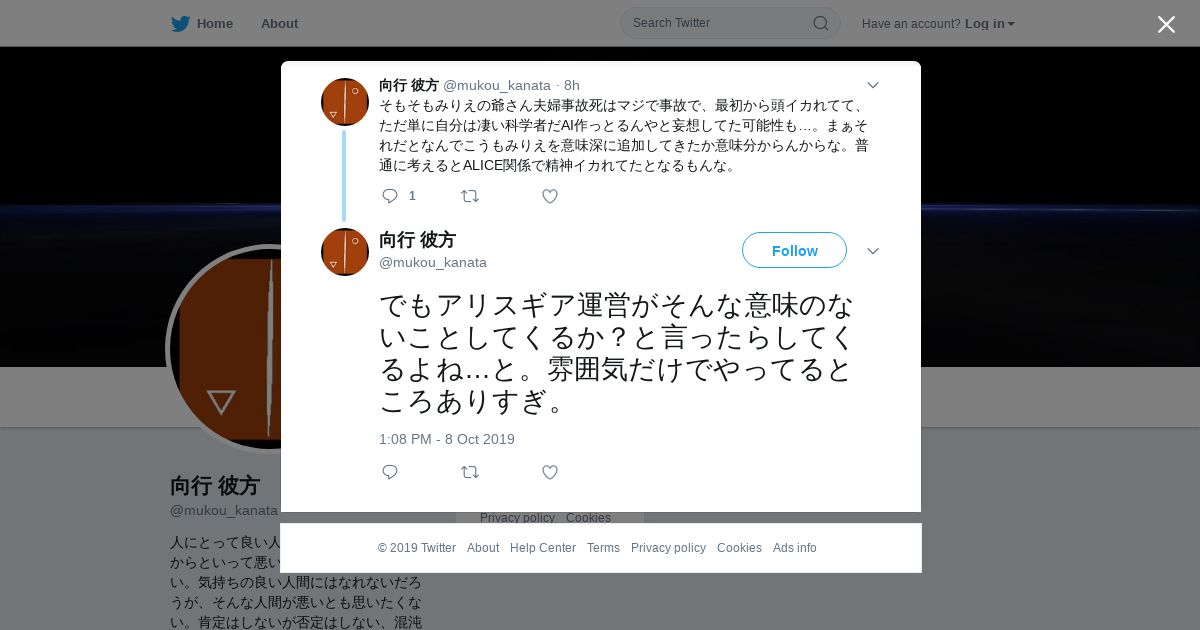
Task: Close the tweet overlay with the X
Action: (x=1166, y=24)
